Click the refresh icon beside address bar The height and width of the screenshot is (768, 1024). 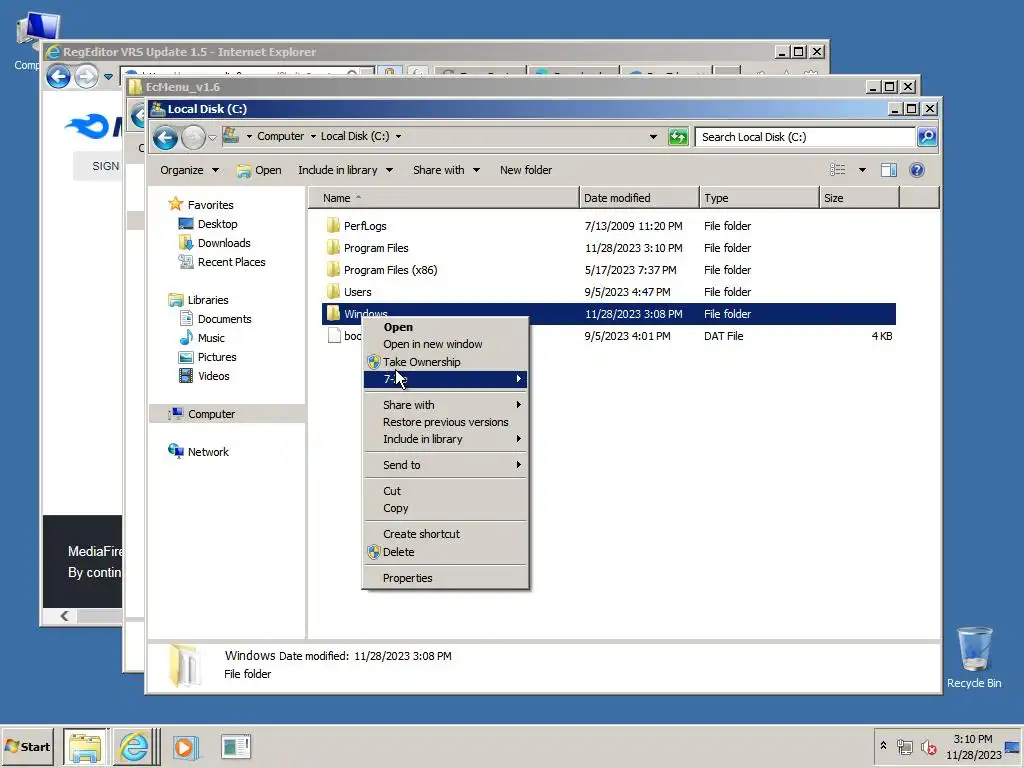[x=678, y=136]
